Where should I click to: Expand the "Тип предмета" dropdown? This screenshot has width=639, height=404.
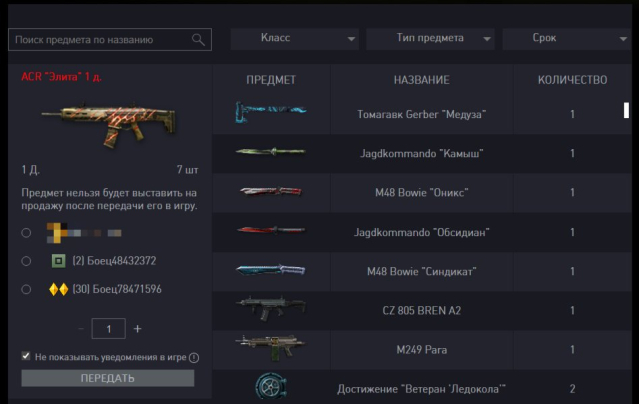pos(430,39)
